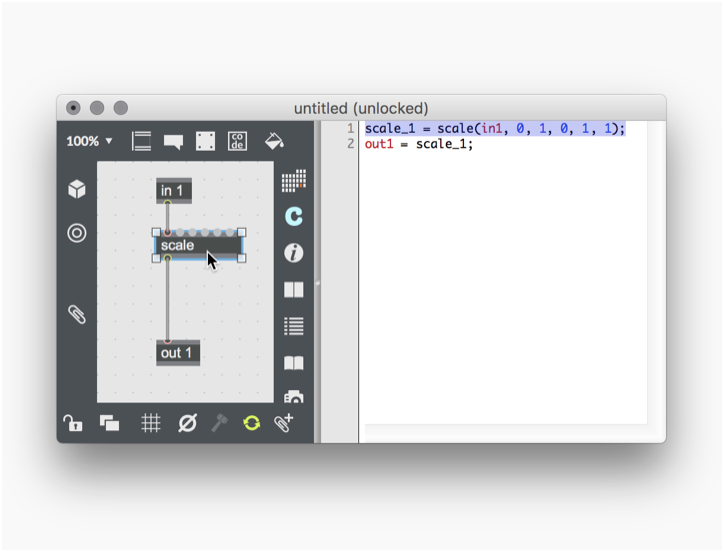724x552 pixels.
Task: Click the camera snapshot icon
Action: pos(294,397)
